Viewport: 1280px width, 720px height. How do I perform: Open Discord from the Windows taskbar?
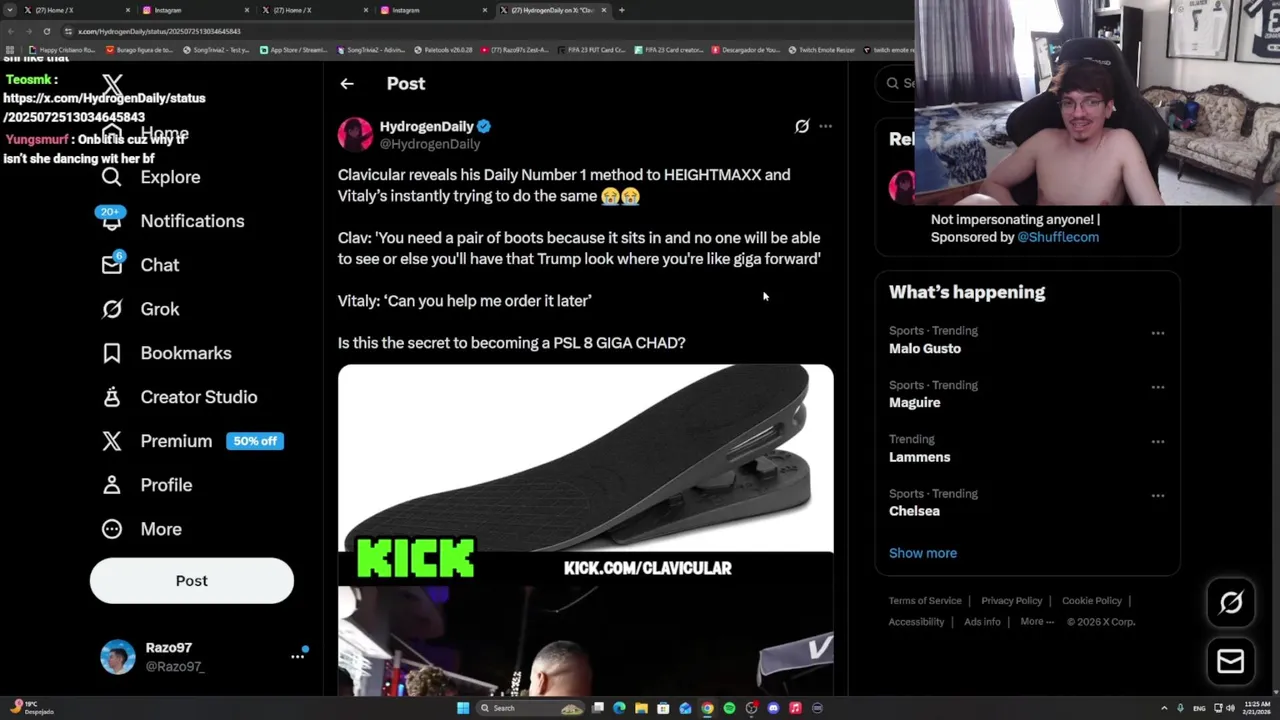pyautogui.click(x=773, y=708)
